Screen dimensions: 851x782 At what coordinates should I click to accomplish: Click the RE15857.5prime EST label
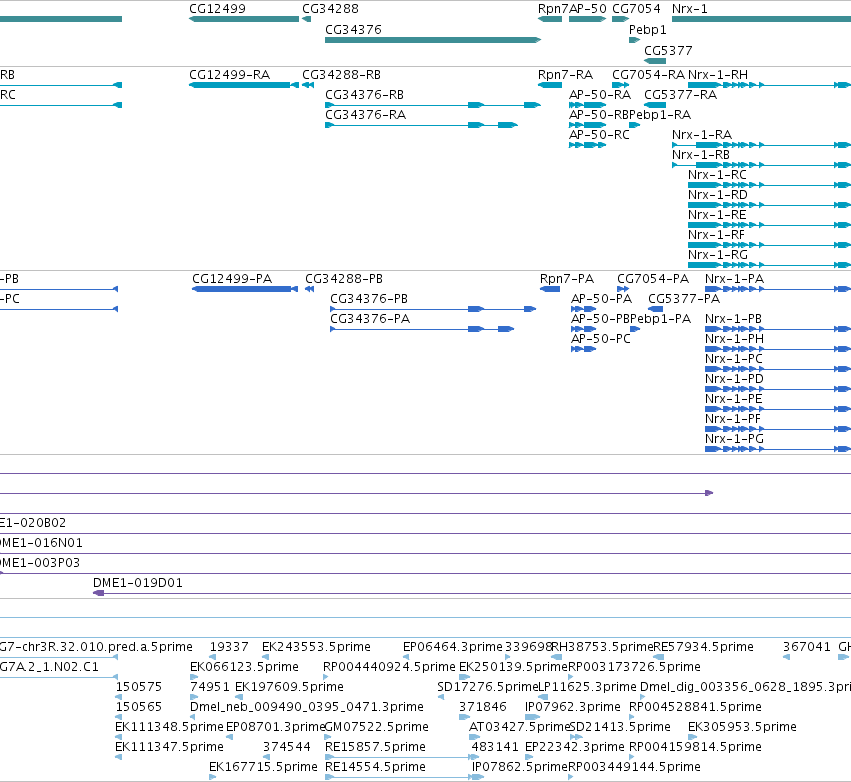pos(375,747)
